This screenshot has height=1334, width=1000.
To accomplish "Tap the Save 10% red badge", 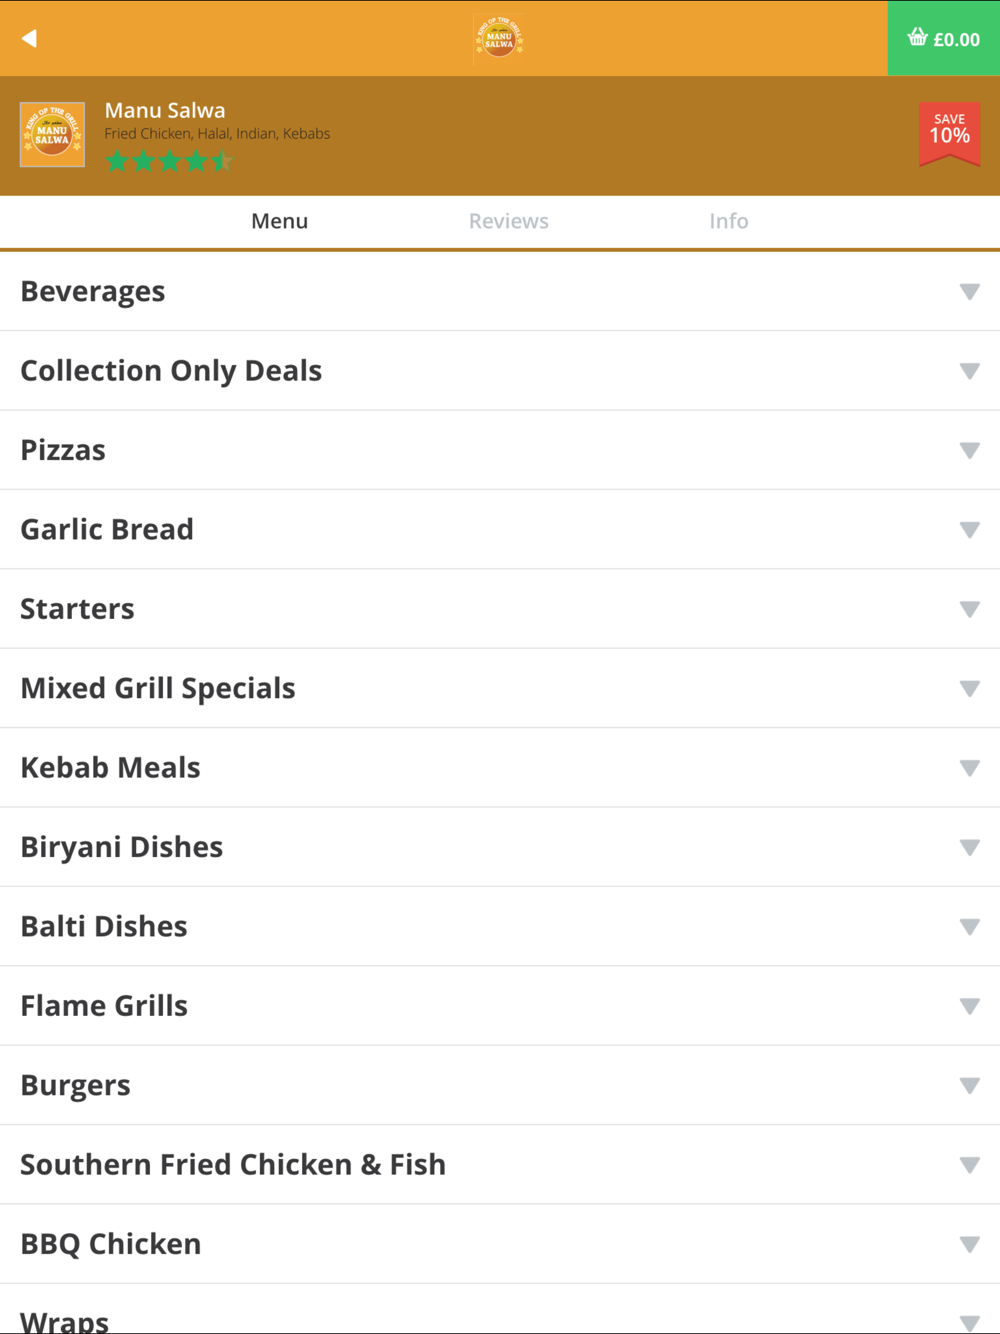I will coord(949,133).
